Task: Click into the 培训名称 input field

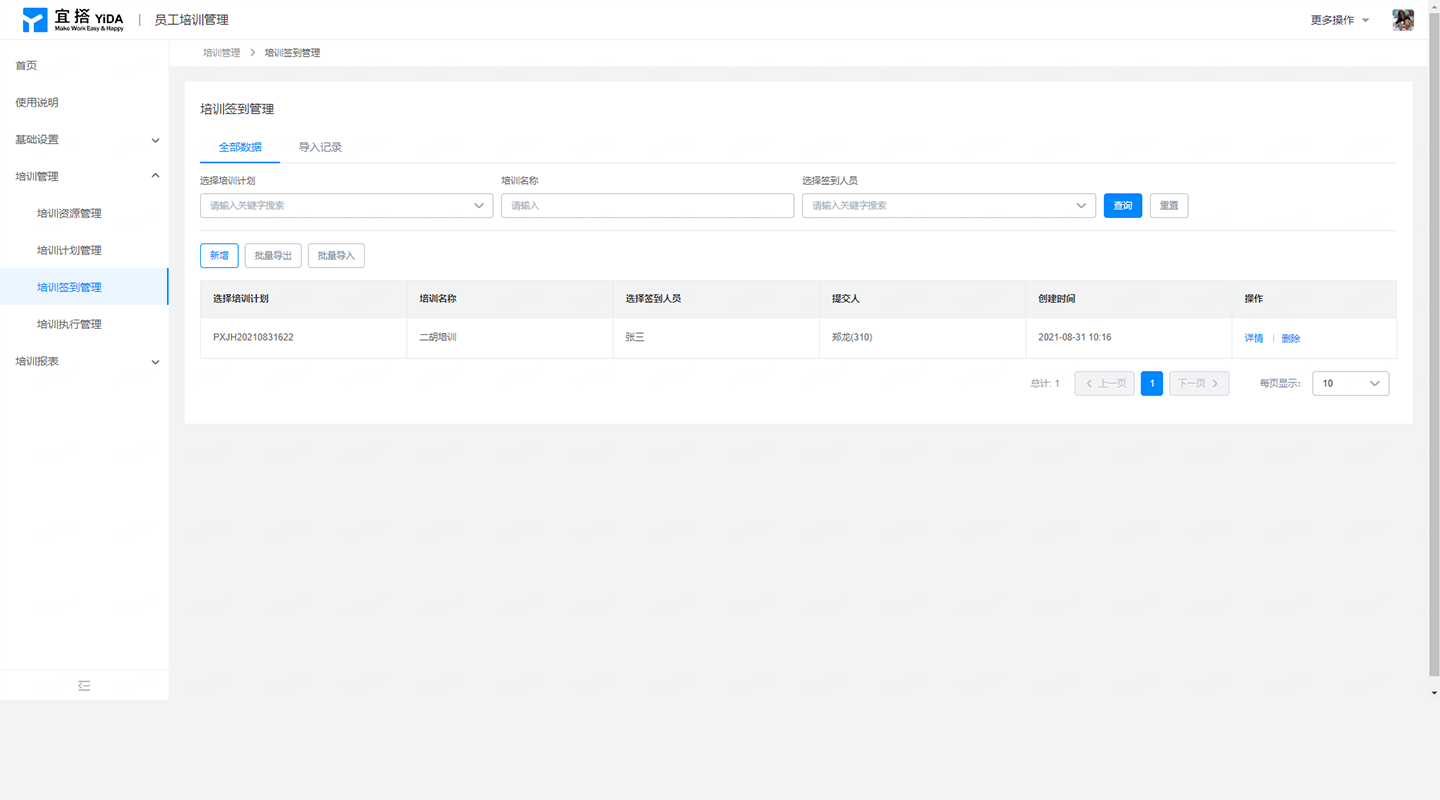Action: click(x=647, y=206)
